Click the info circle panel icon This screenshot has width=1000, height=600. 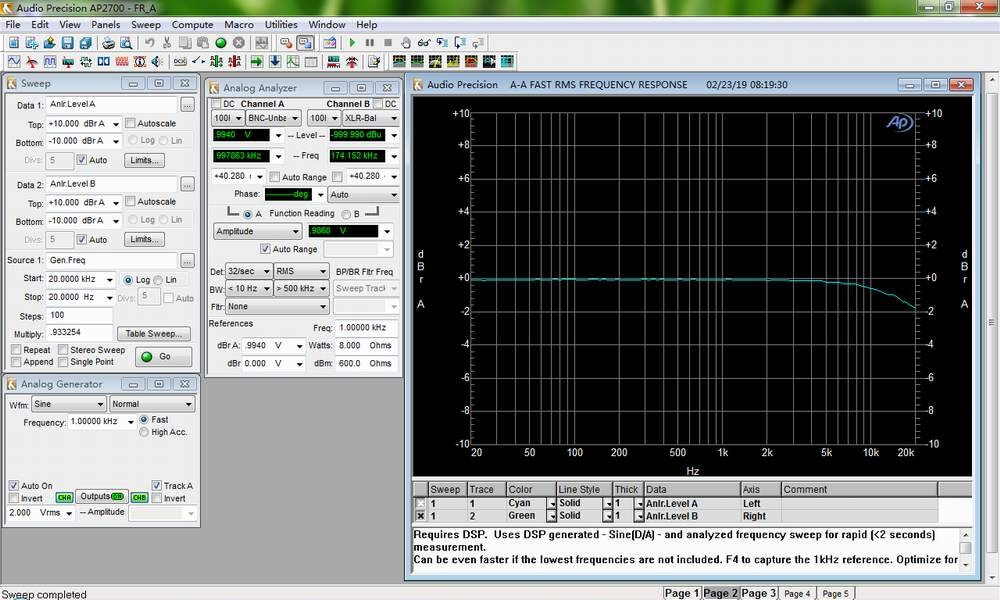tap(140, 62)
